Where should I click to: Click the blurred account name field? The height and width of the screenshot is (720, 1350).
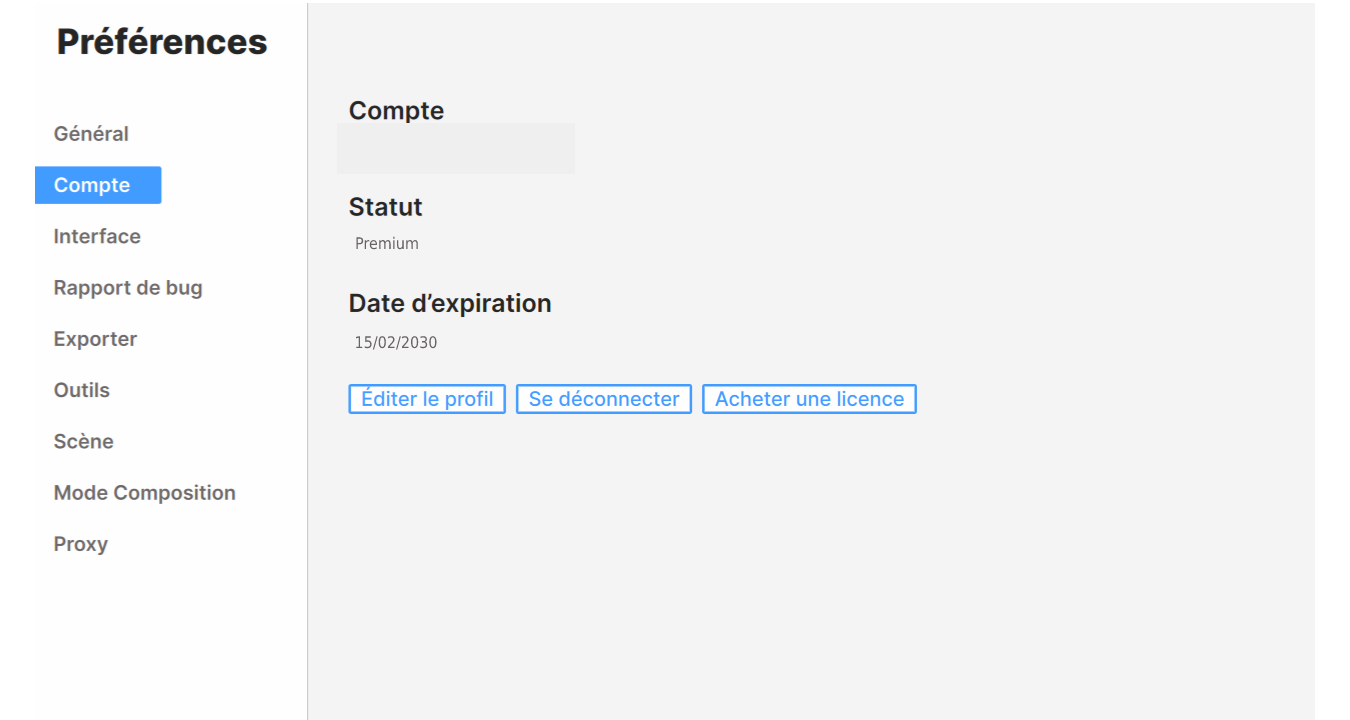pyautogui.click(x=456, y=149)
